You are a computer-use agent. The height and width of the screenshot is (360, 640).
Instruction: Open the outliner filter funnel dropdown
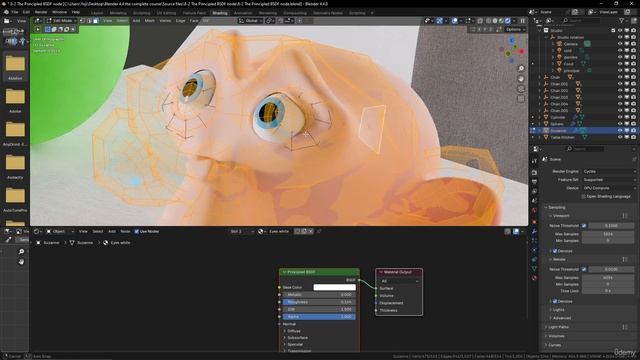coord(624,20)
